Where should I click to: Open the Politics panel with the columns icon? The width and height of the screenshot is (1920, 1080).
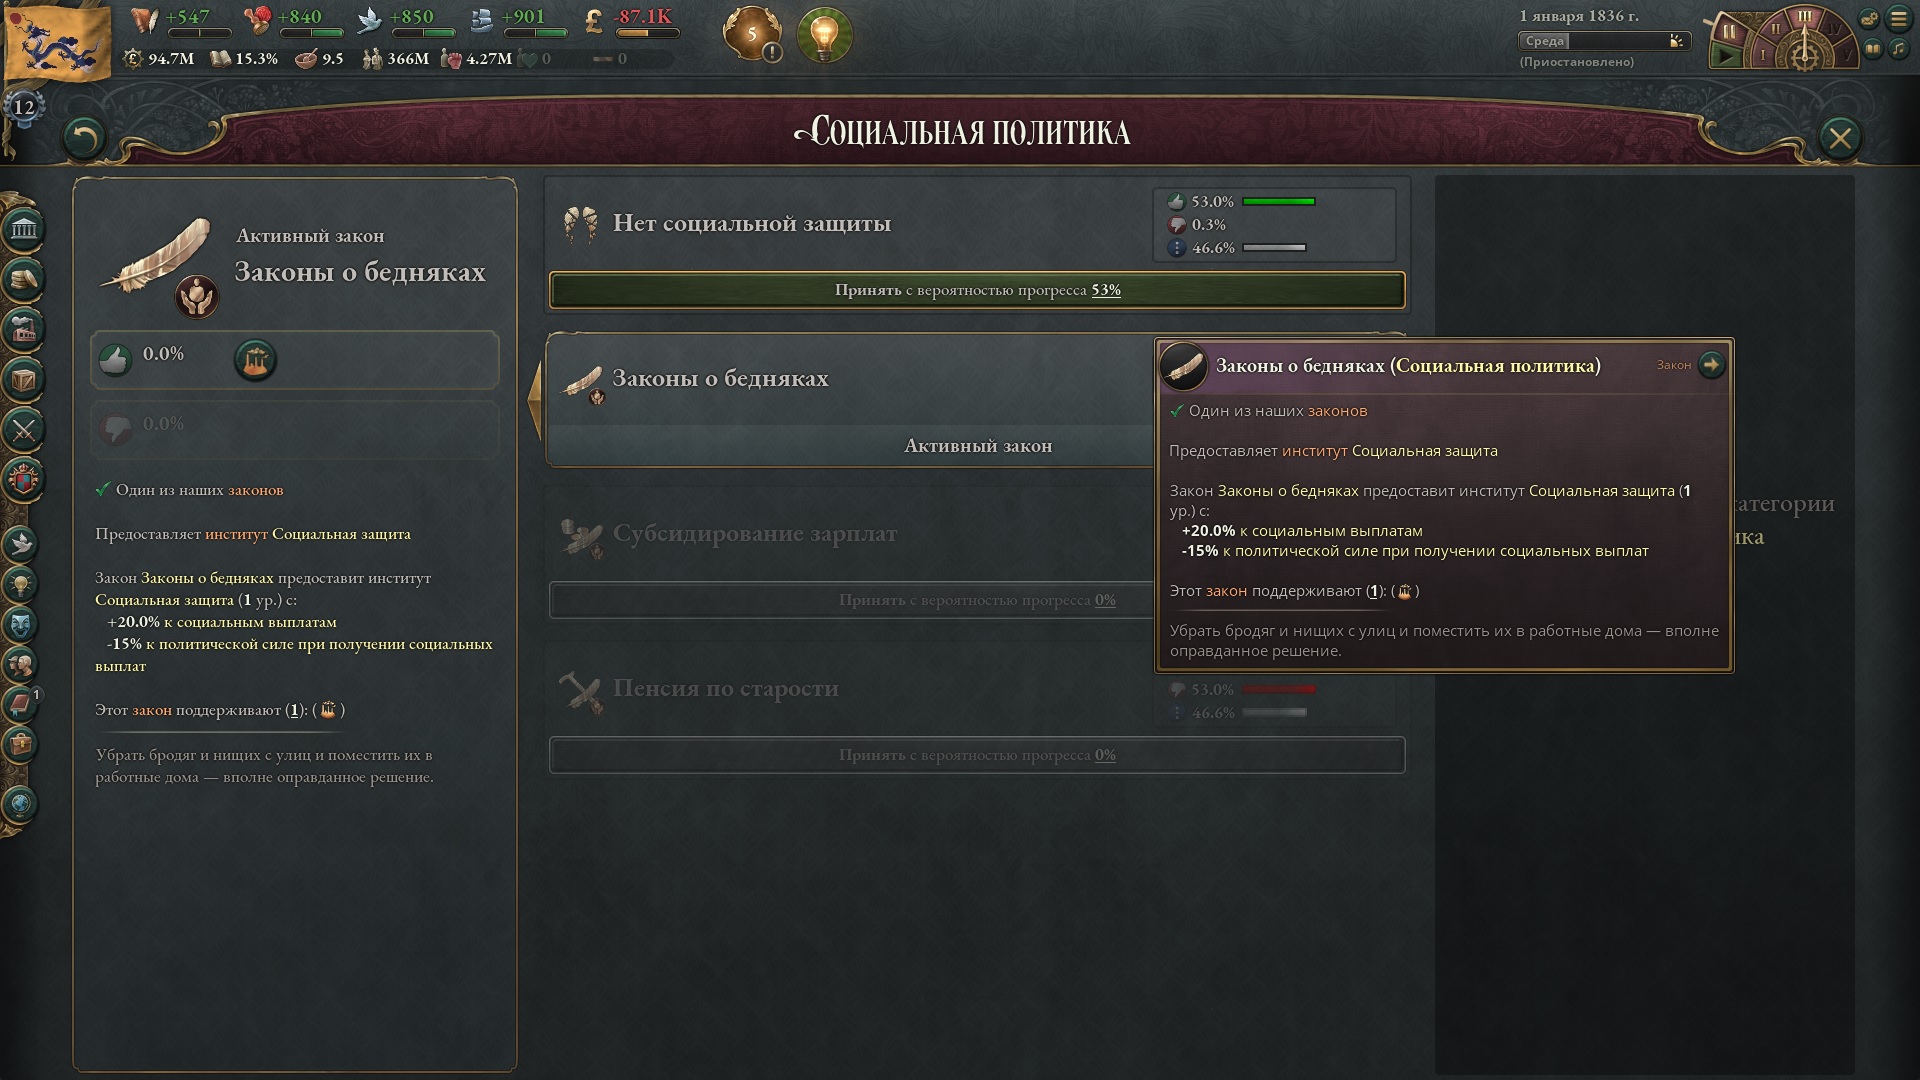[24, 230]
